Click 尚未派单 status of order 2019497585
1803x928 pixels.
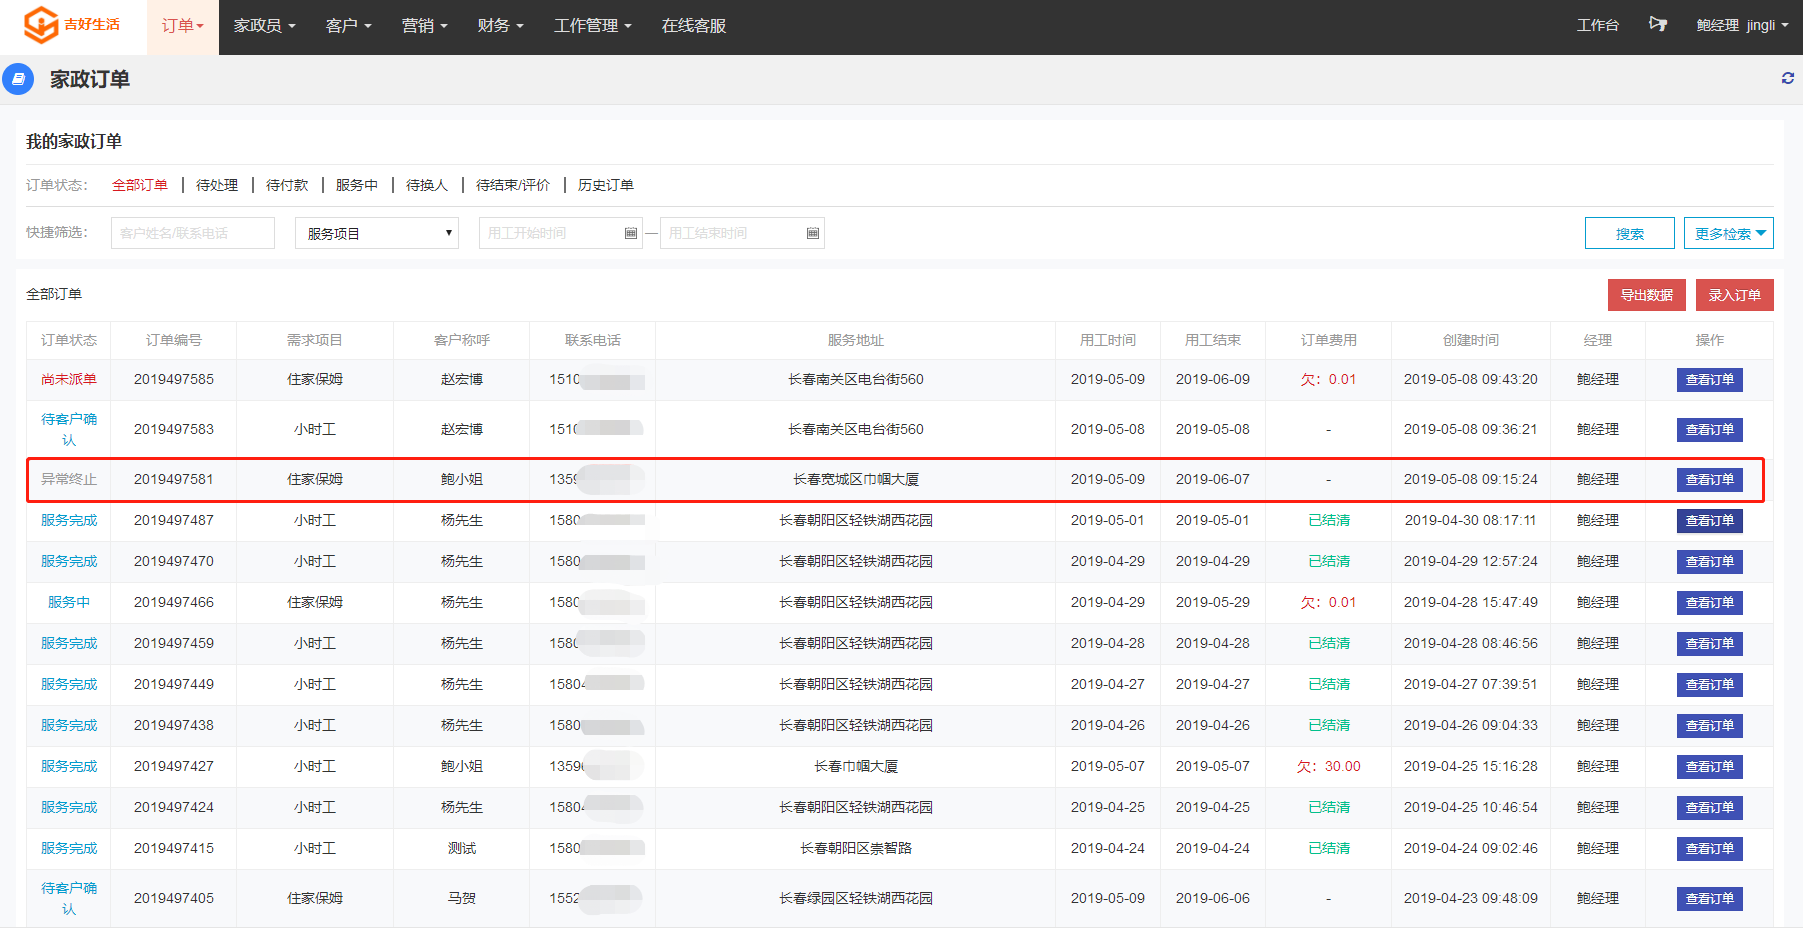pyautogui.click(x=69, y=379)
